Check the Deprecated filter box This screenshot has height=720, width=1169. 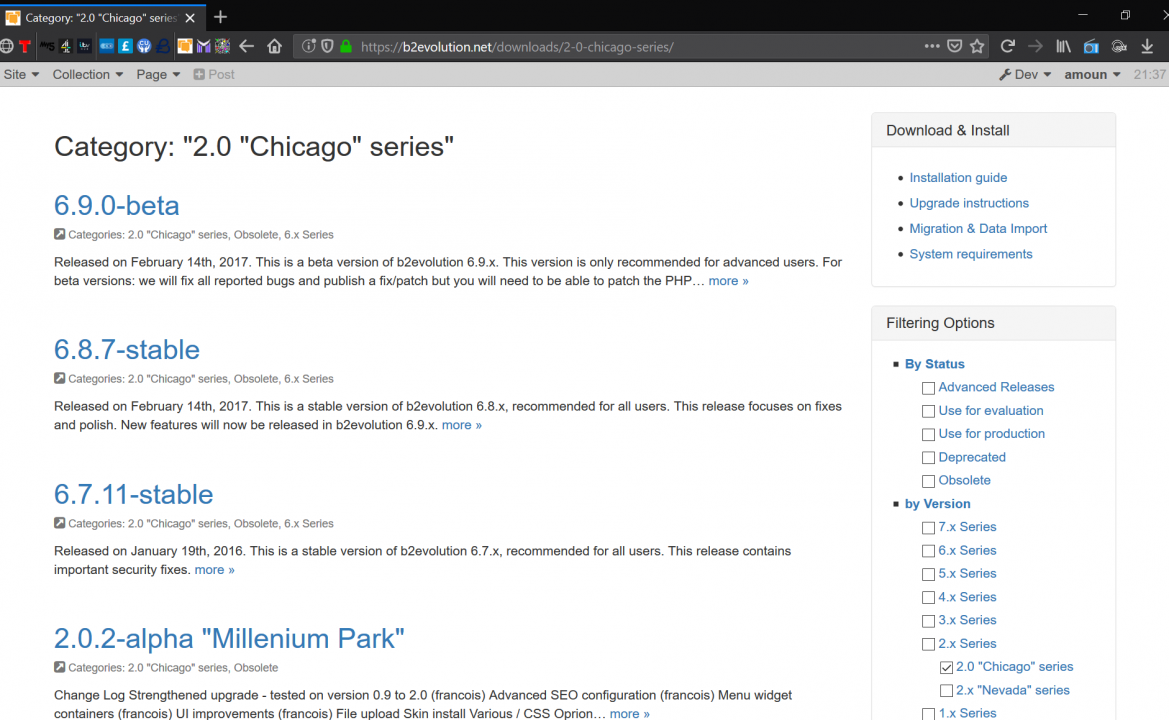pyautogui.click(x=928, y=458)
